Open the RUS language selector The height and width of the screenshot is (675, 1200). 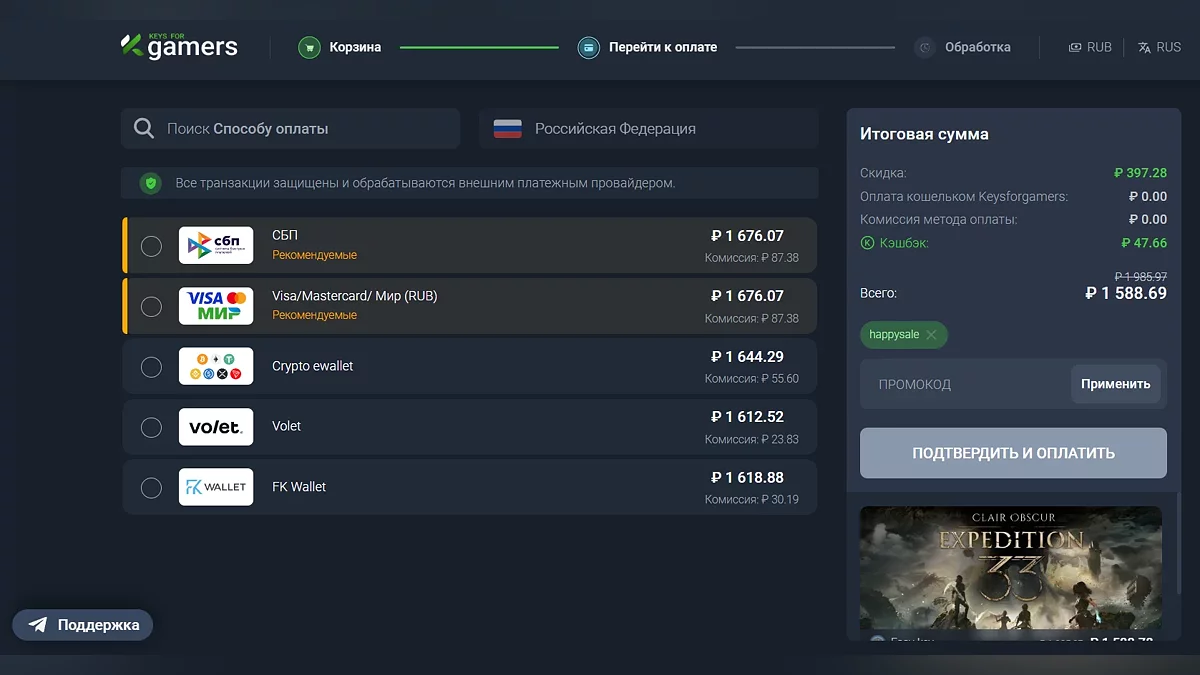tap(1159, 47)
